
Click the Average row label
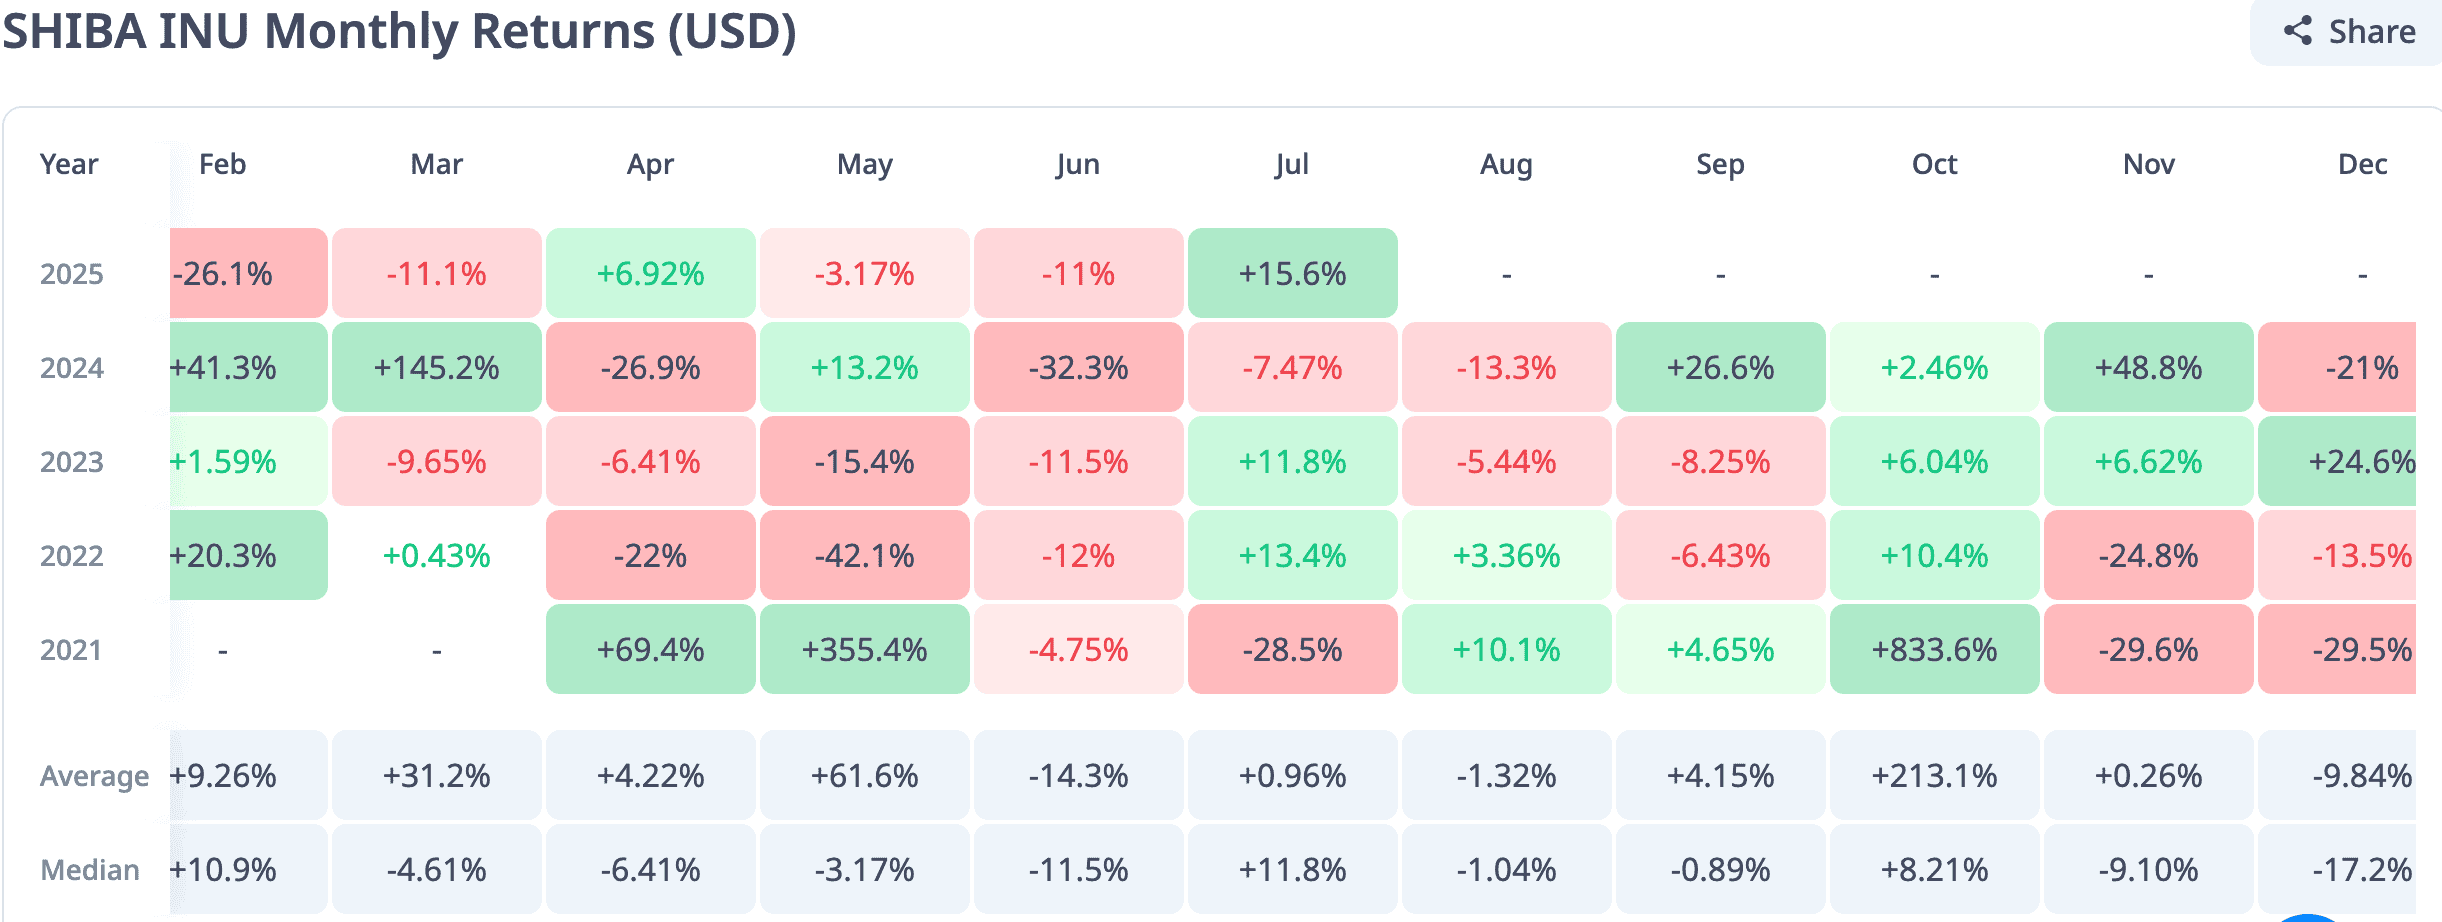[94, 776]
